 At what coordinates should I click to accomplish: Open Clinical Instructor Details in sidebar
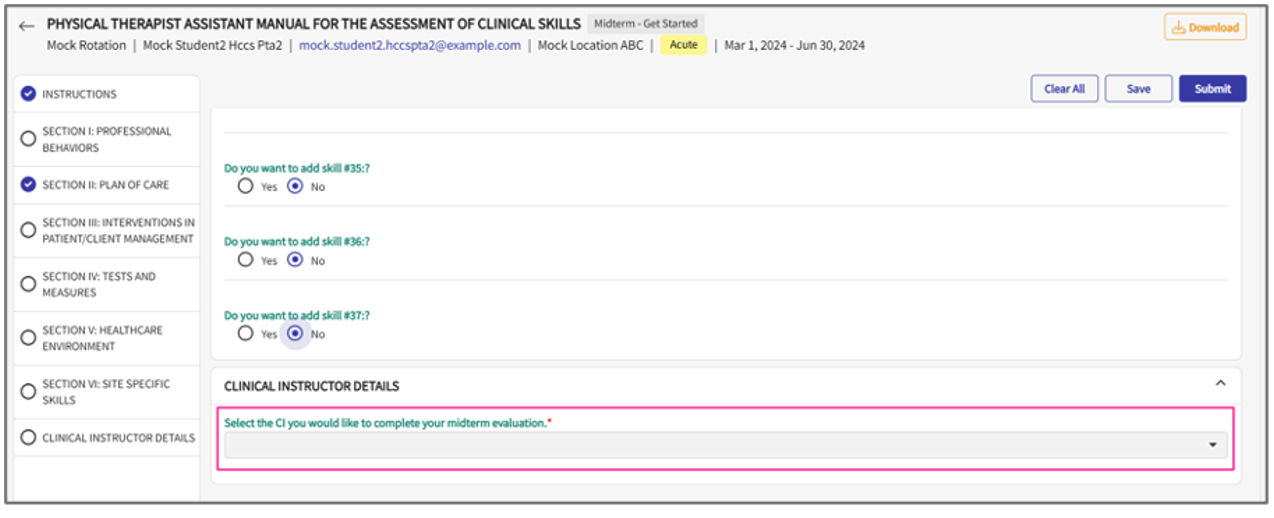[x=118, y=438]
